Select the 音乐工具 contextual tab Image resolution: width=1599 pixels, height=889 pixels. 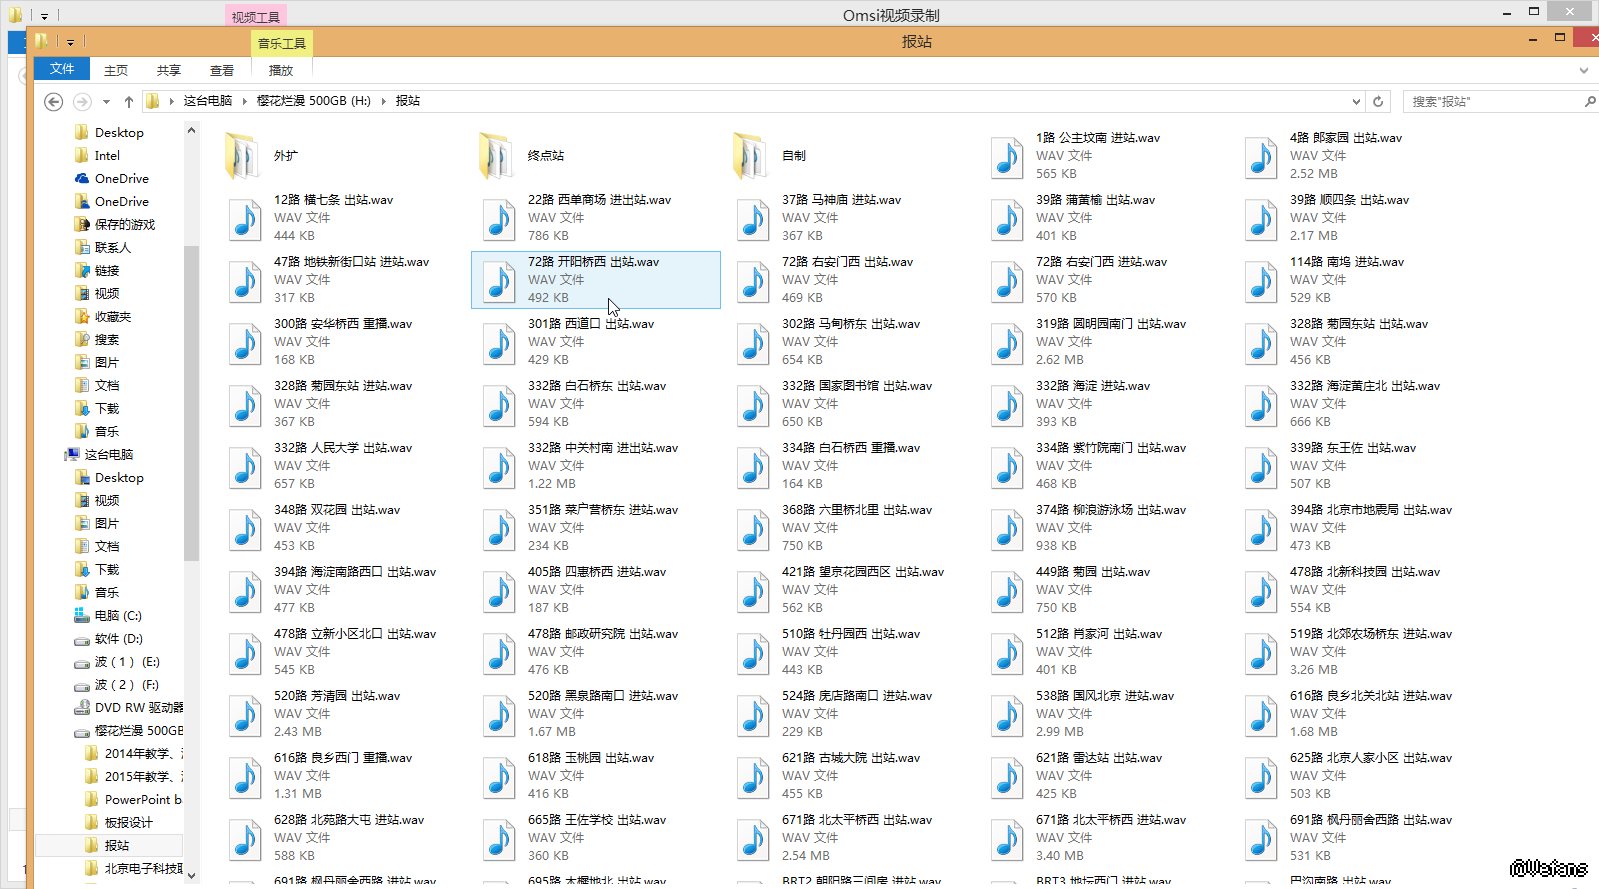click(x=282, y=43)
